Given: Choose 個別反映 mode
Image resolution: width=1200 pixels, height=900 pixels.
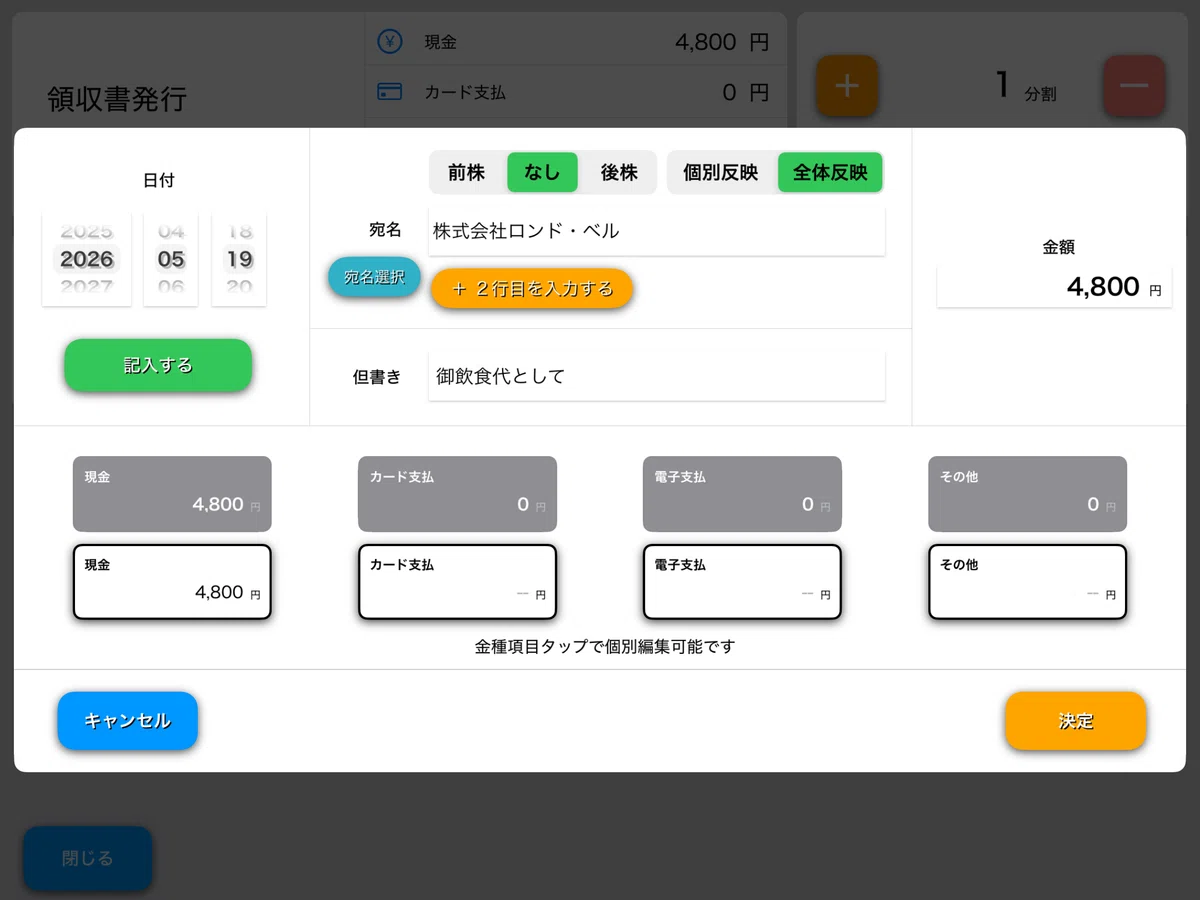Looking at the screenshot, I should click(721, 172).
